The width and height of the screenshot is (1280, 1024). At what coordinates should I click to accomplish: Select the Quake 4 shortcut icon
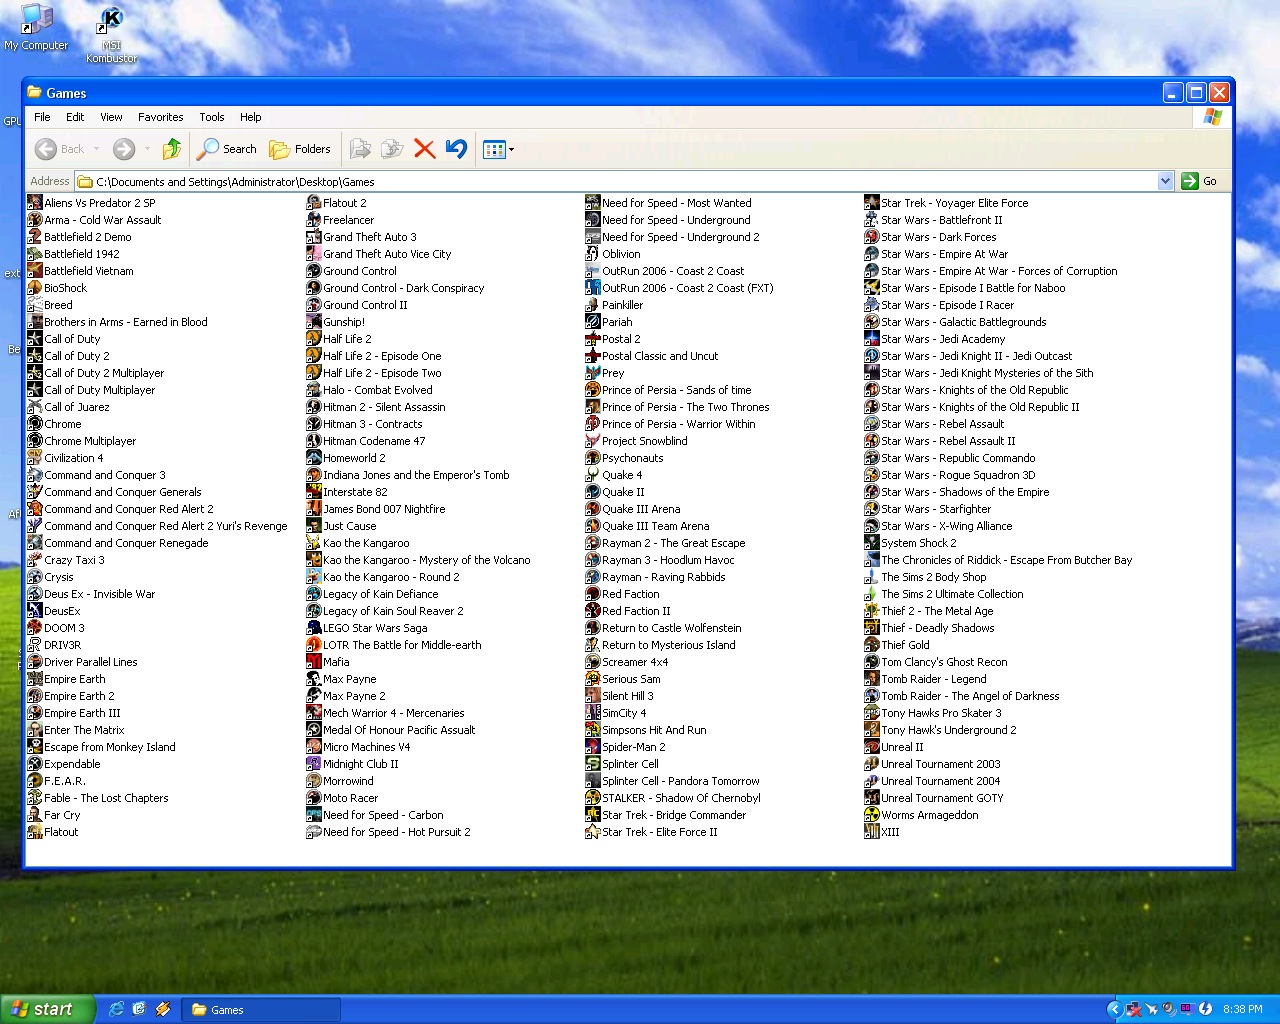click(x=593, y=475)
